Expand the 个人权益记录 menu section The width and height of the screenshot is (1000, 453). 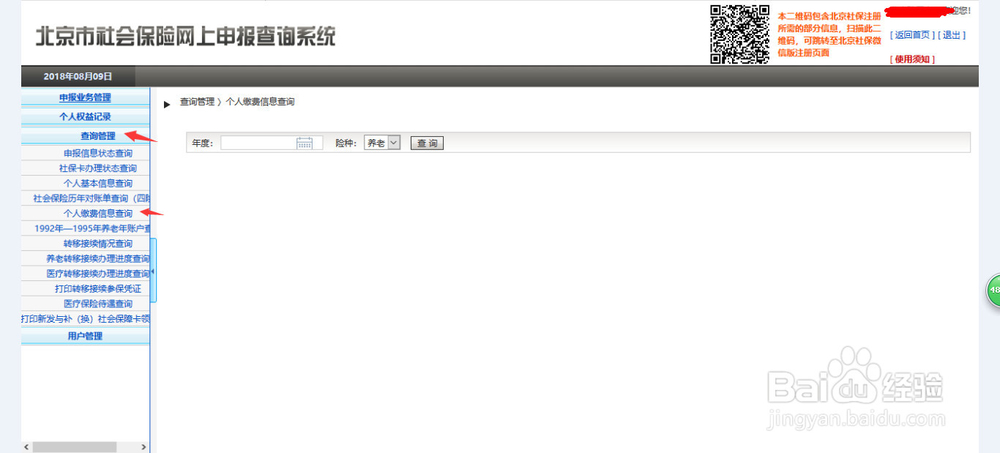[85, 117]
